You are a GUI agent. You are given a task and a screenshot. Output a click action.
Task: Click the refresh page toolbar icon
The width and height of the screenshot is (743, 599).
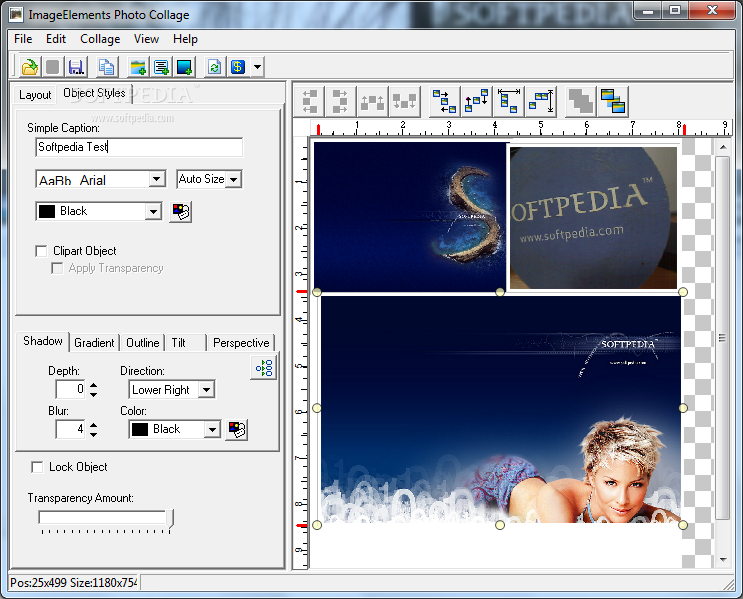[214, 67]
